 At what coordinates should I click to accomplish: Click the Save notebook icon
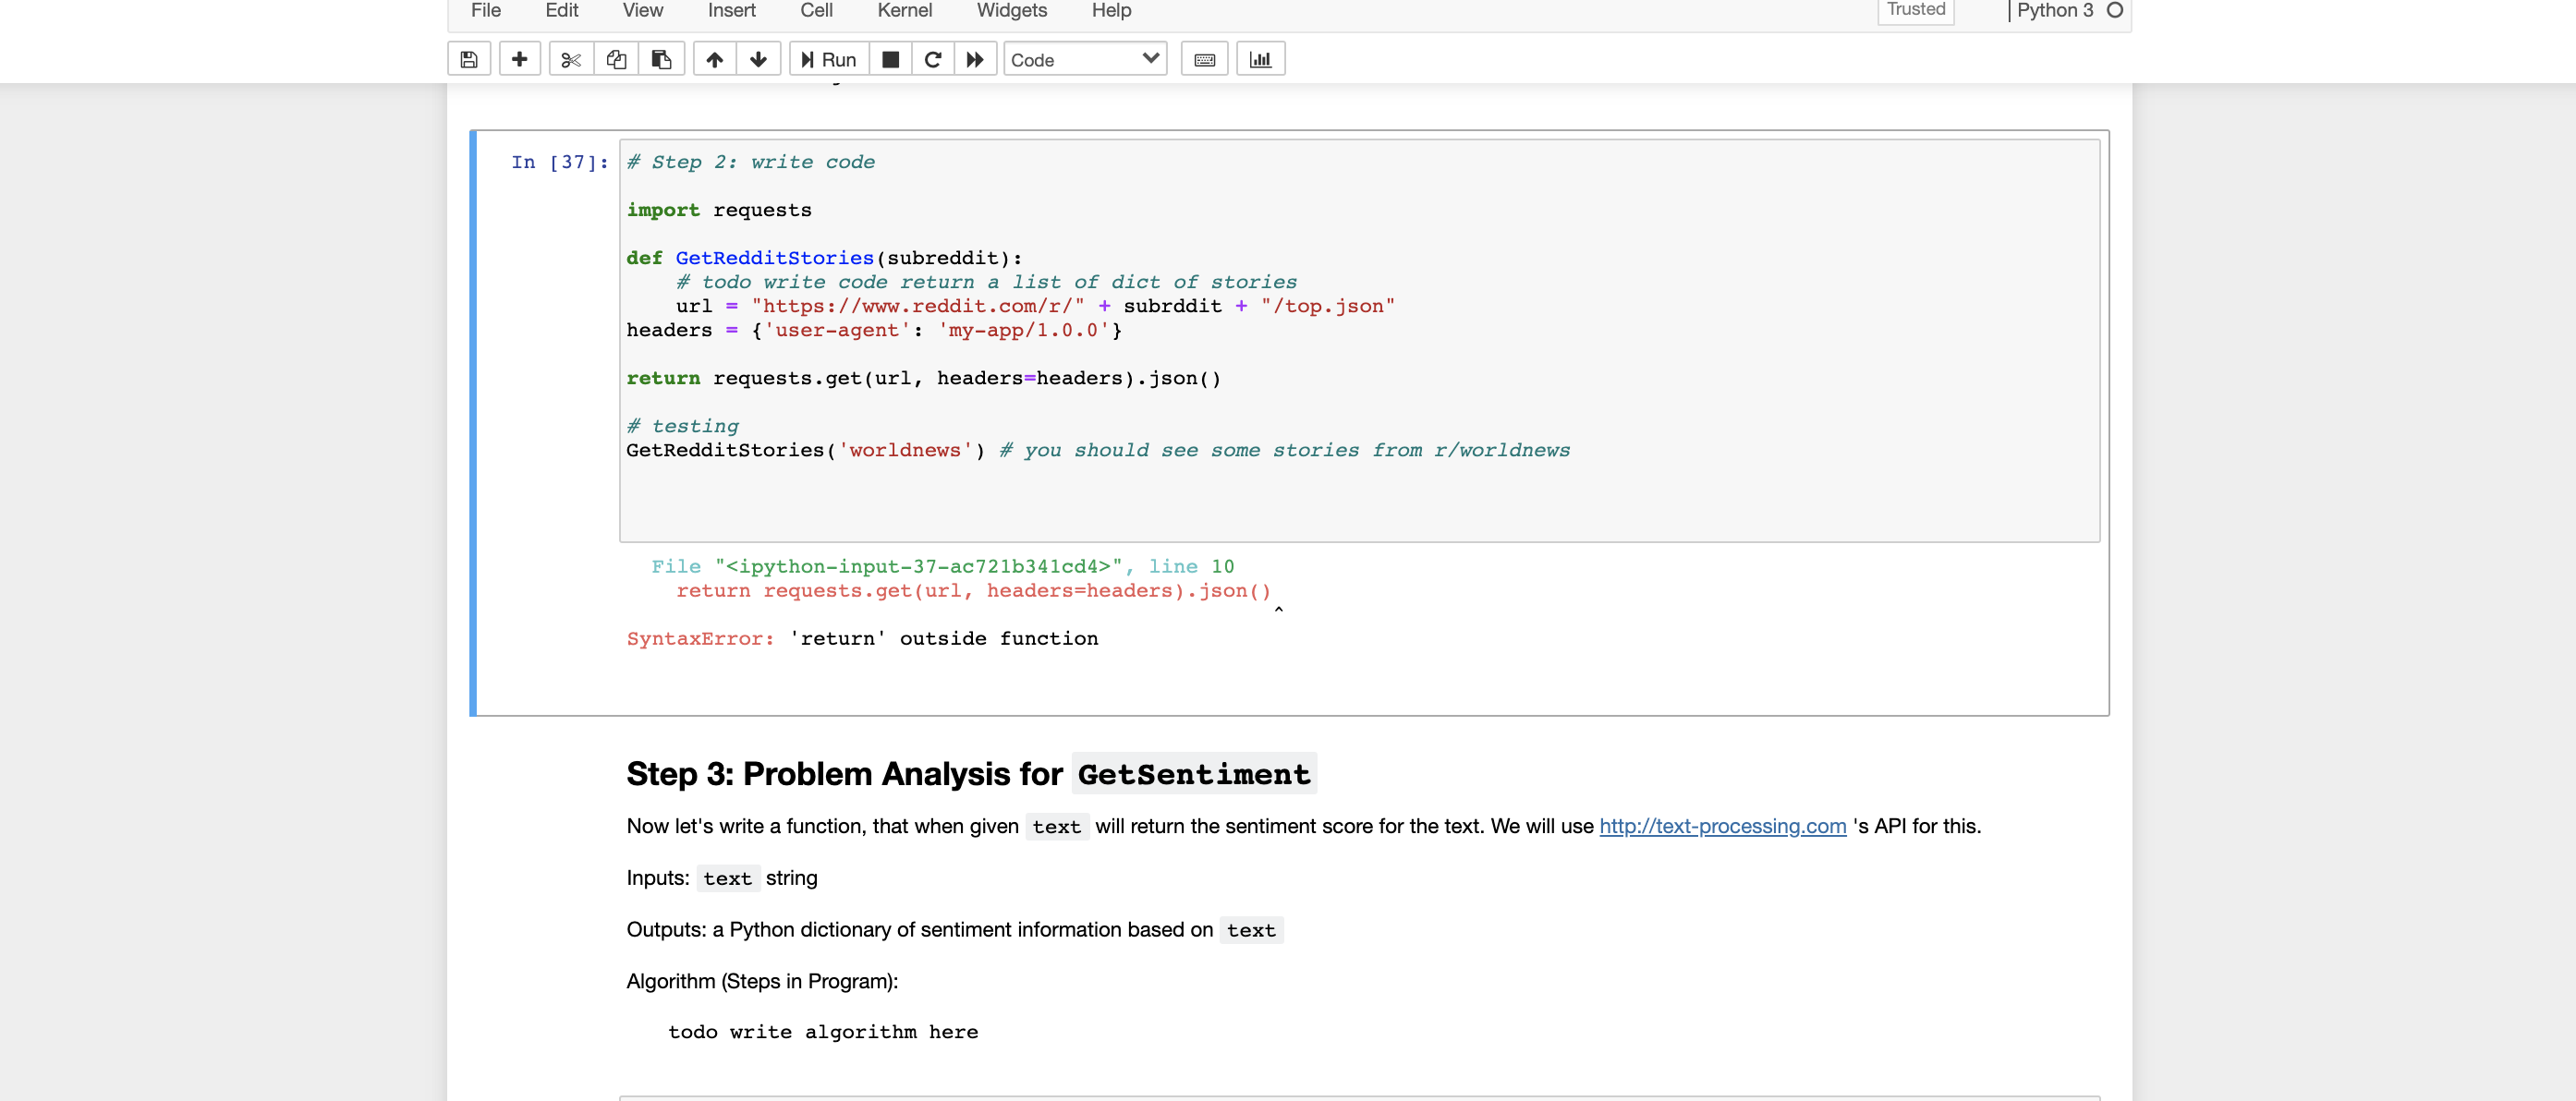coord(468,59)
